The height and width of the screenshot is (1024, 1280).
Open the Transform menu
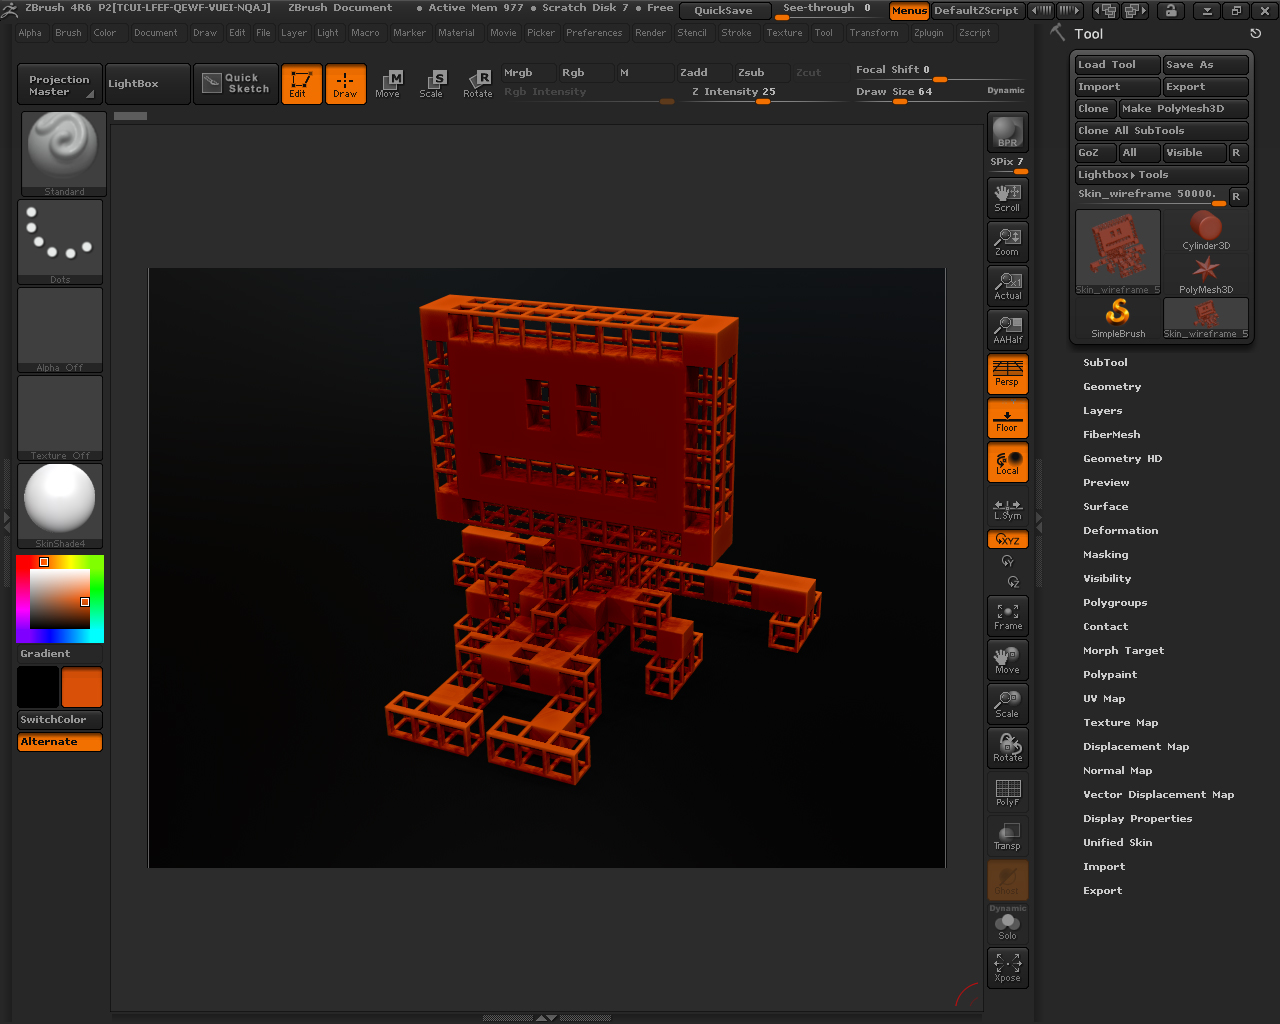(x=874, y=33)
